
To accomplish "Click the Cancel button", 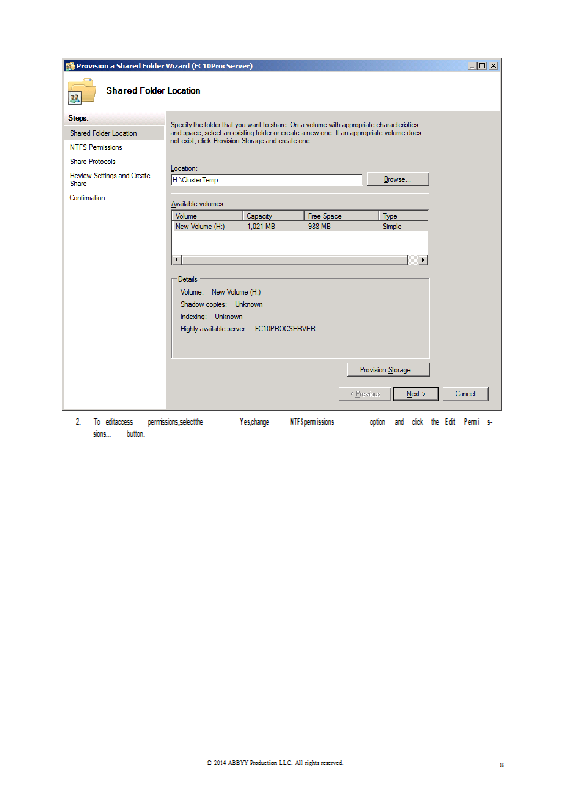I will (x=465, y=394).
